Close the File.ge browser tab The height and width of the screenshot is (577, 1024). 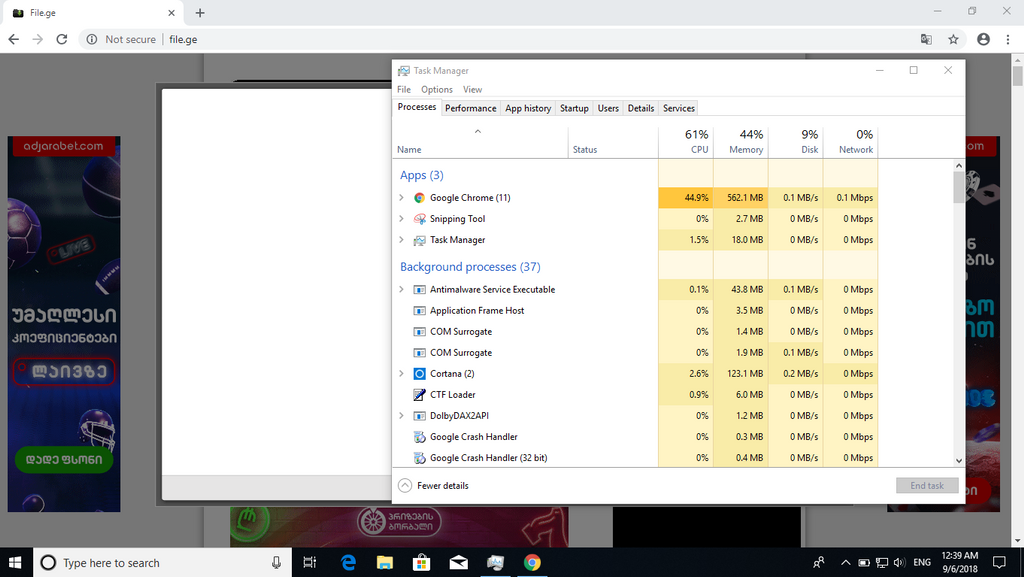tap(171, 12)
